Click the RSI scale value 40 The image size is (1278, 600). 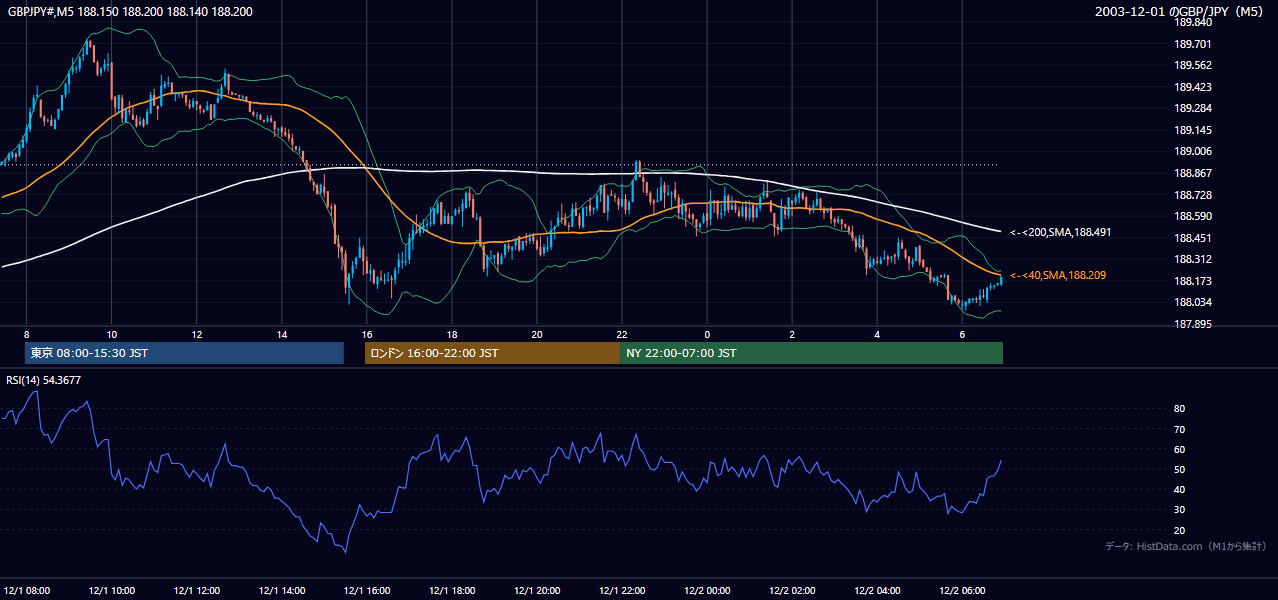pos(1179,489)
